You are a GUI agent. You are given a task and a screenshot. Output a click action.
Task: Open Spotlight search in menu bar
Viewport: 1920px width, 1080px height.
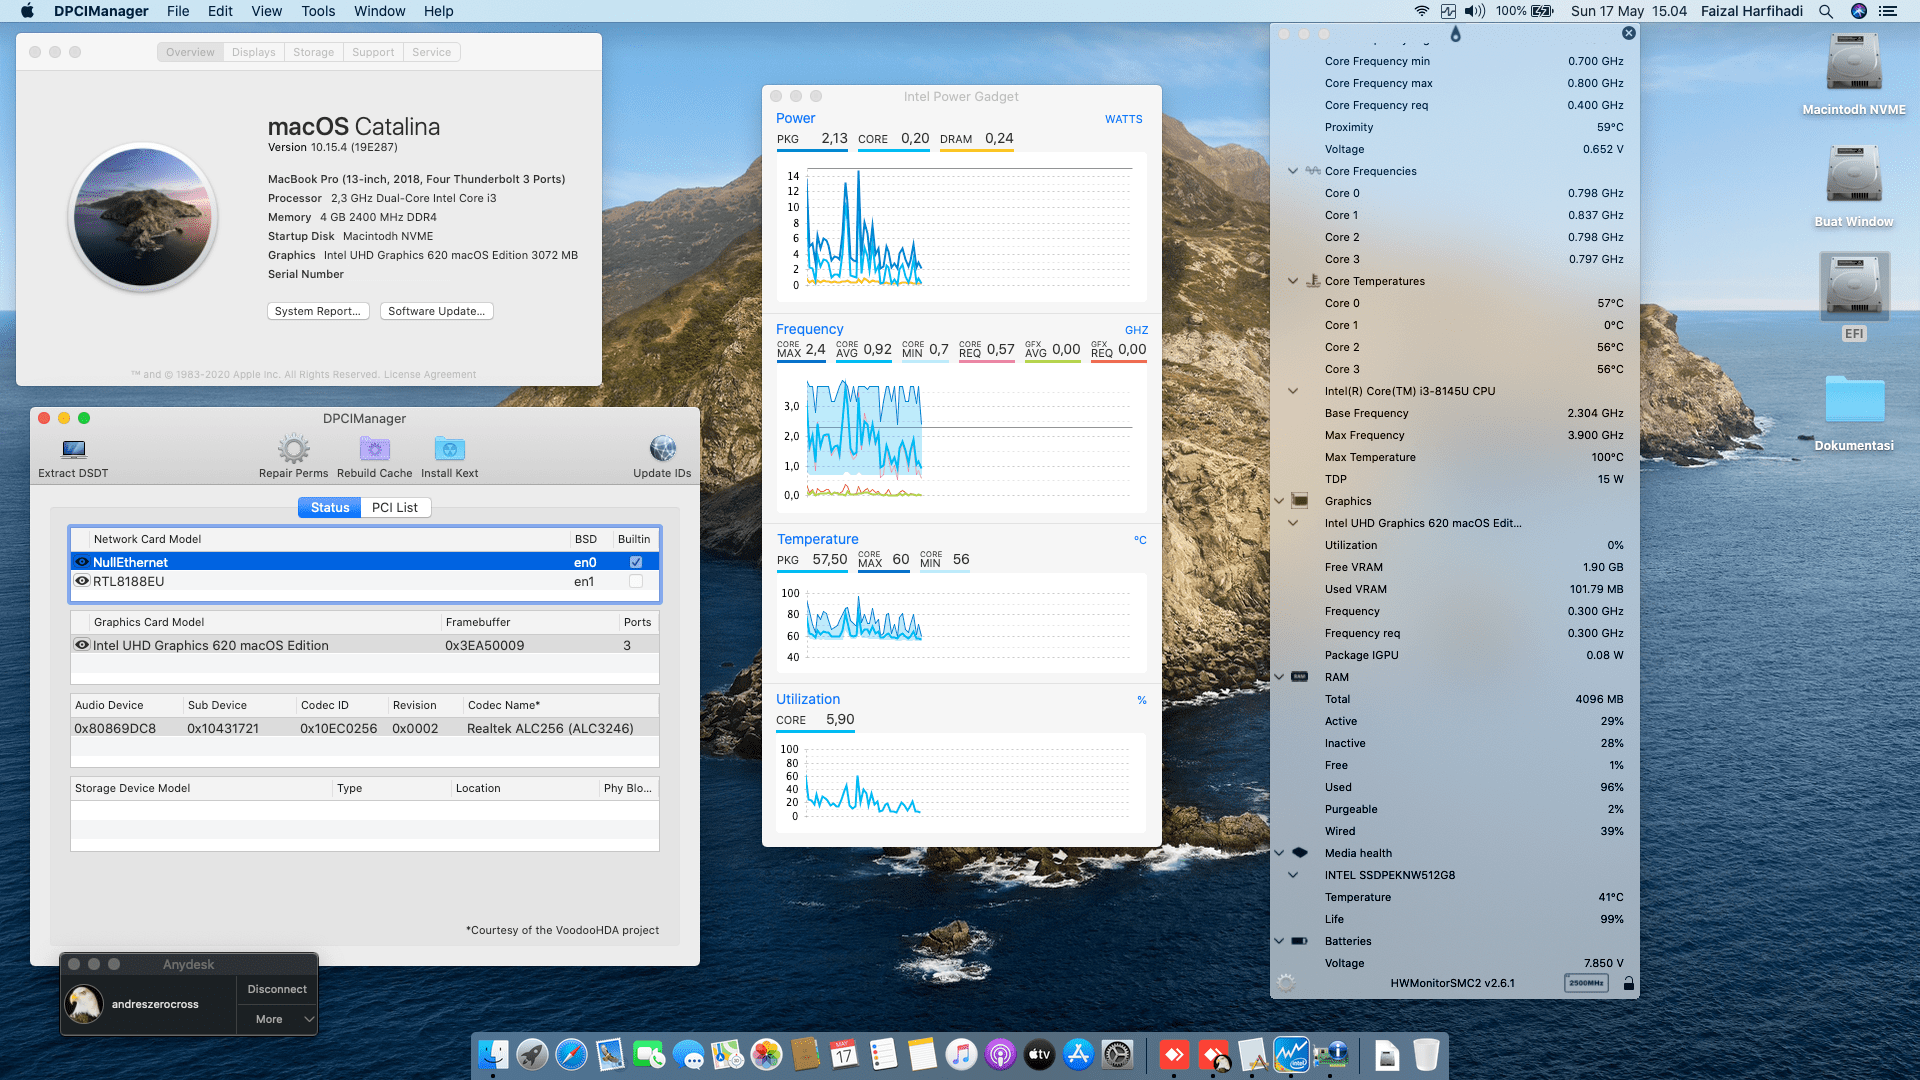pos(1826,11)
